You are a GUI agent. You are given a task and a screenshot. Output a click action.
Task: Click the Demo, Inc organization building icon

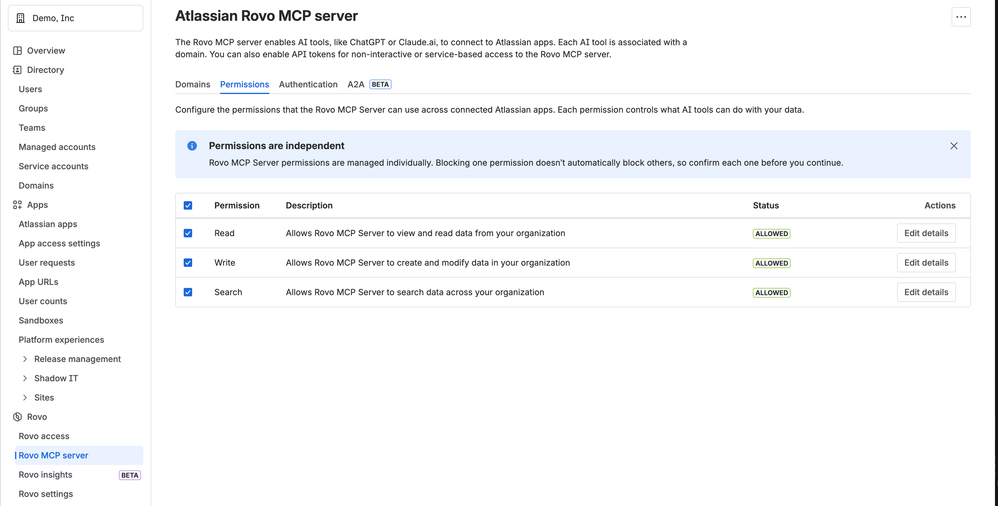click(x=20, y=18)
